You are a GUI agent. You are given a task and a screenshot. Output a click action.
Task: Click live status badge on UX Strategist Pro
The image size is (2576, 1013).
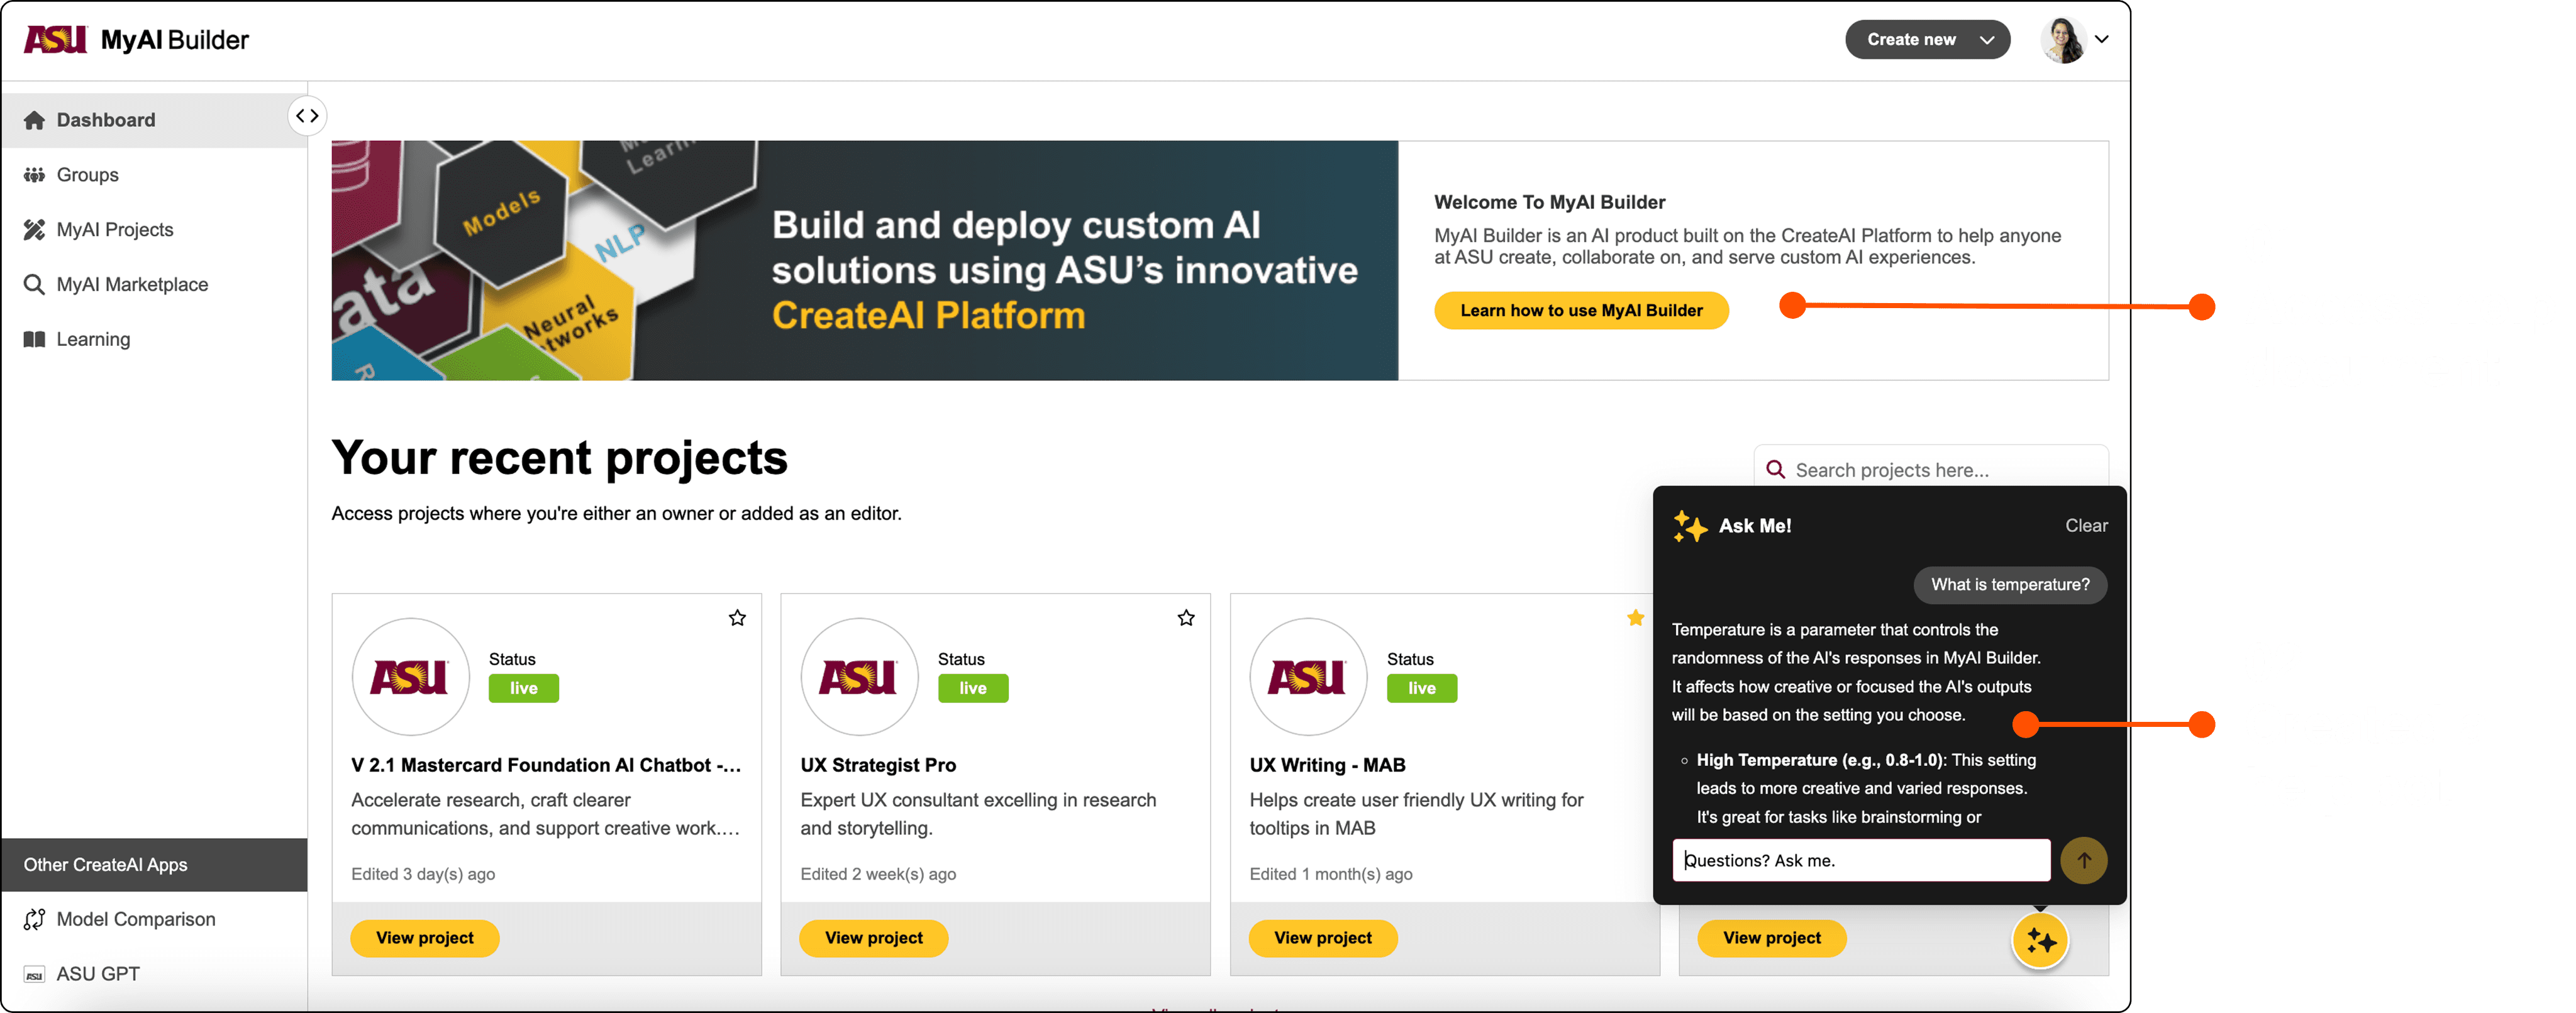973,688
